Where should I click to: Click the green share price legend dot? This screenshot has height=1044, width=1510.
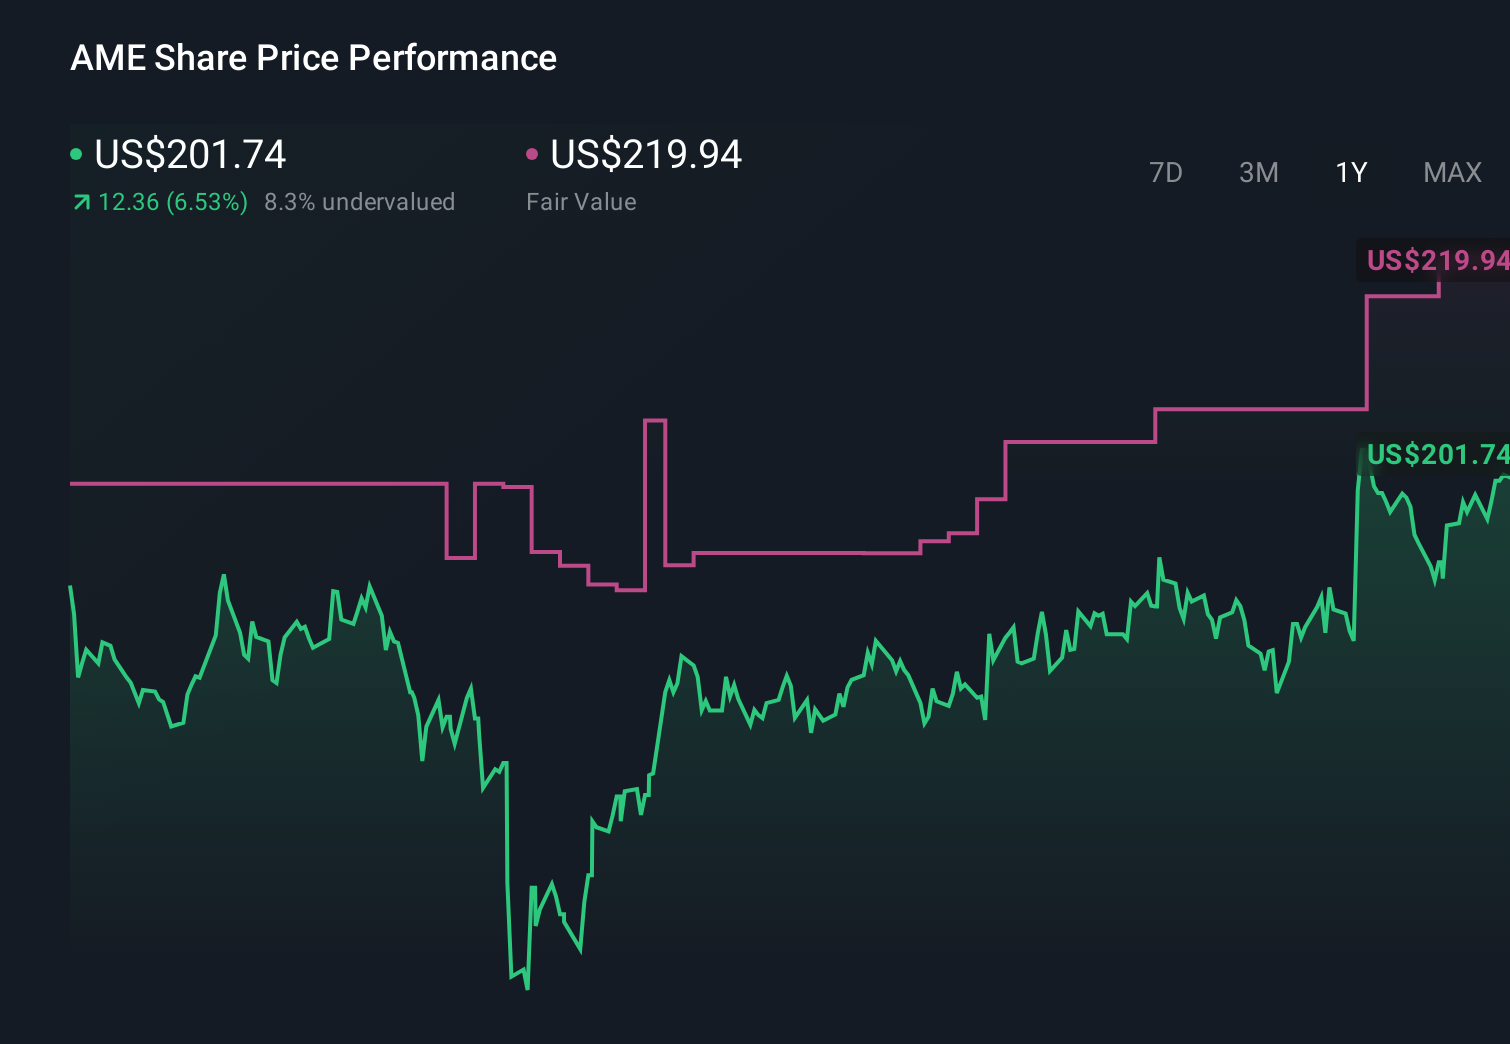click(x=76, y=153)
